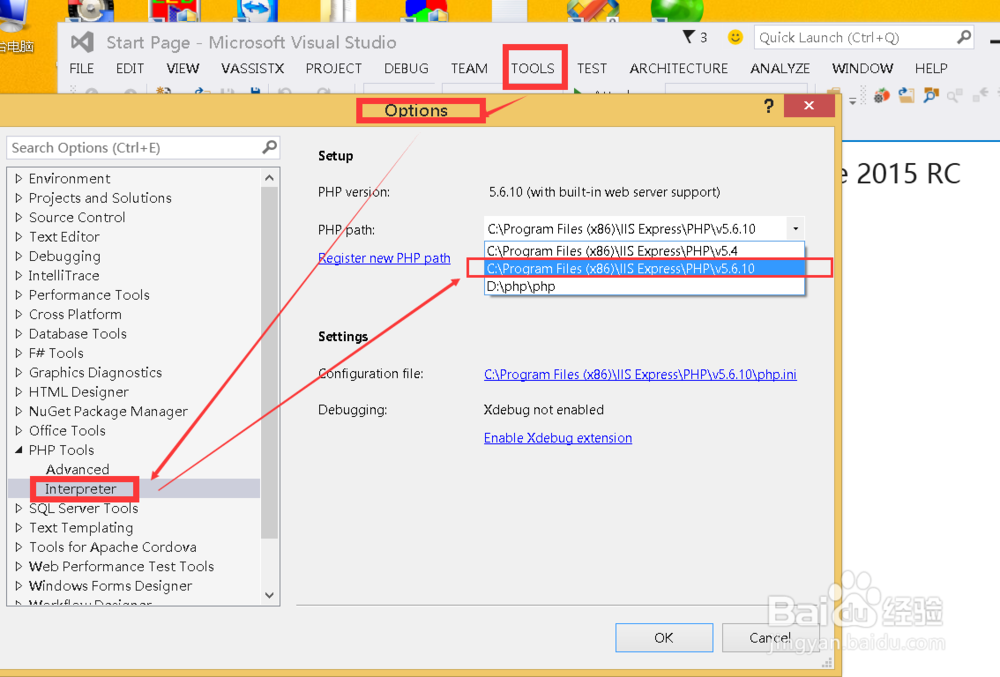Expand the Source Control node arrow
1000x677 pixels.
pos(18,217)
